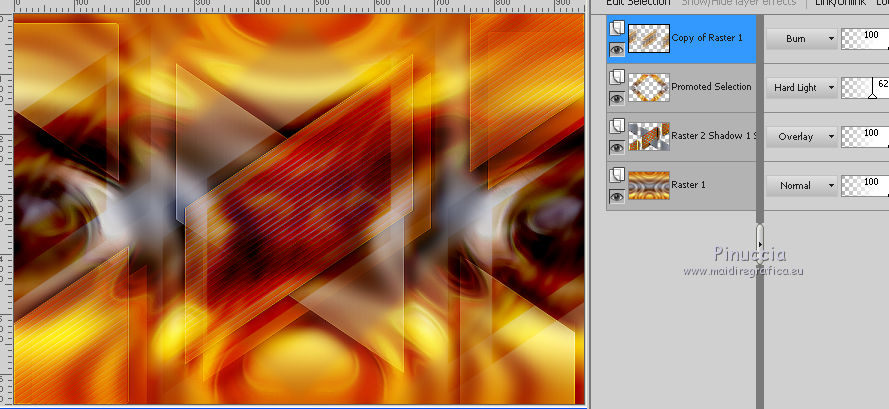This screenshot has height=409, width=889.
Task: Open the Normal blend mode dropdown
Action: pyautogui.click(x=802, y=185)
